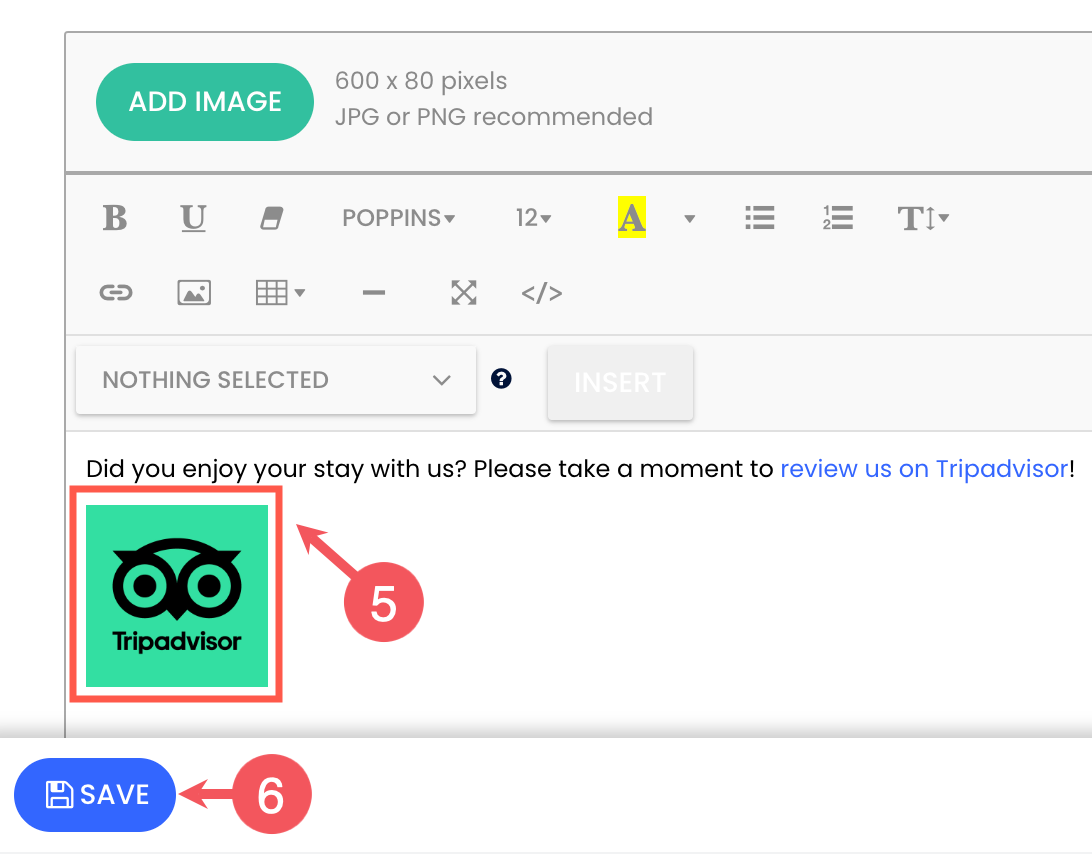The image size is (1092, 854).
Task: Open the review us on Tripadvisor link
Action: [x=924, y=469]
